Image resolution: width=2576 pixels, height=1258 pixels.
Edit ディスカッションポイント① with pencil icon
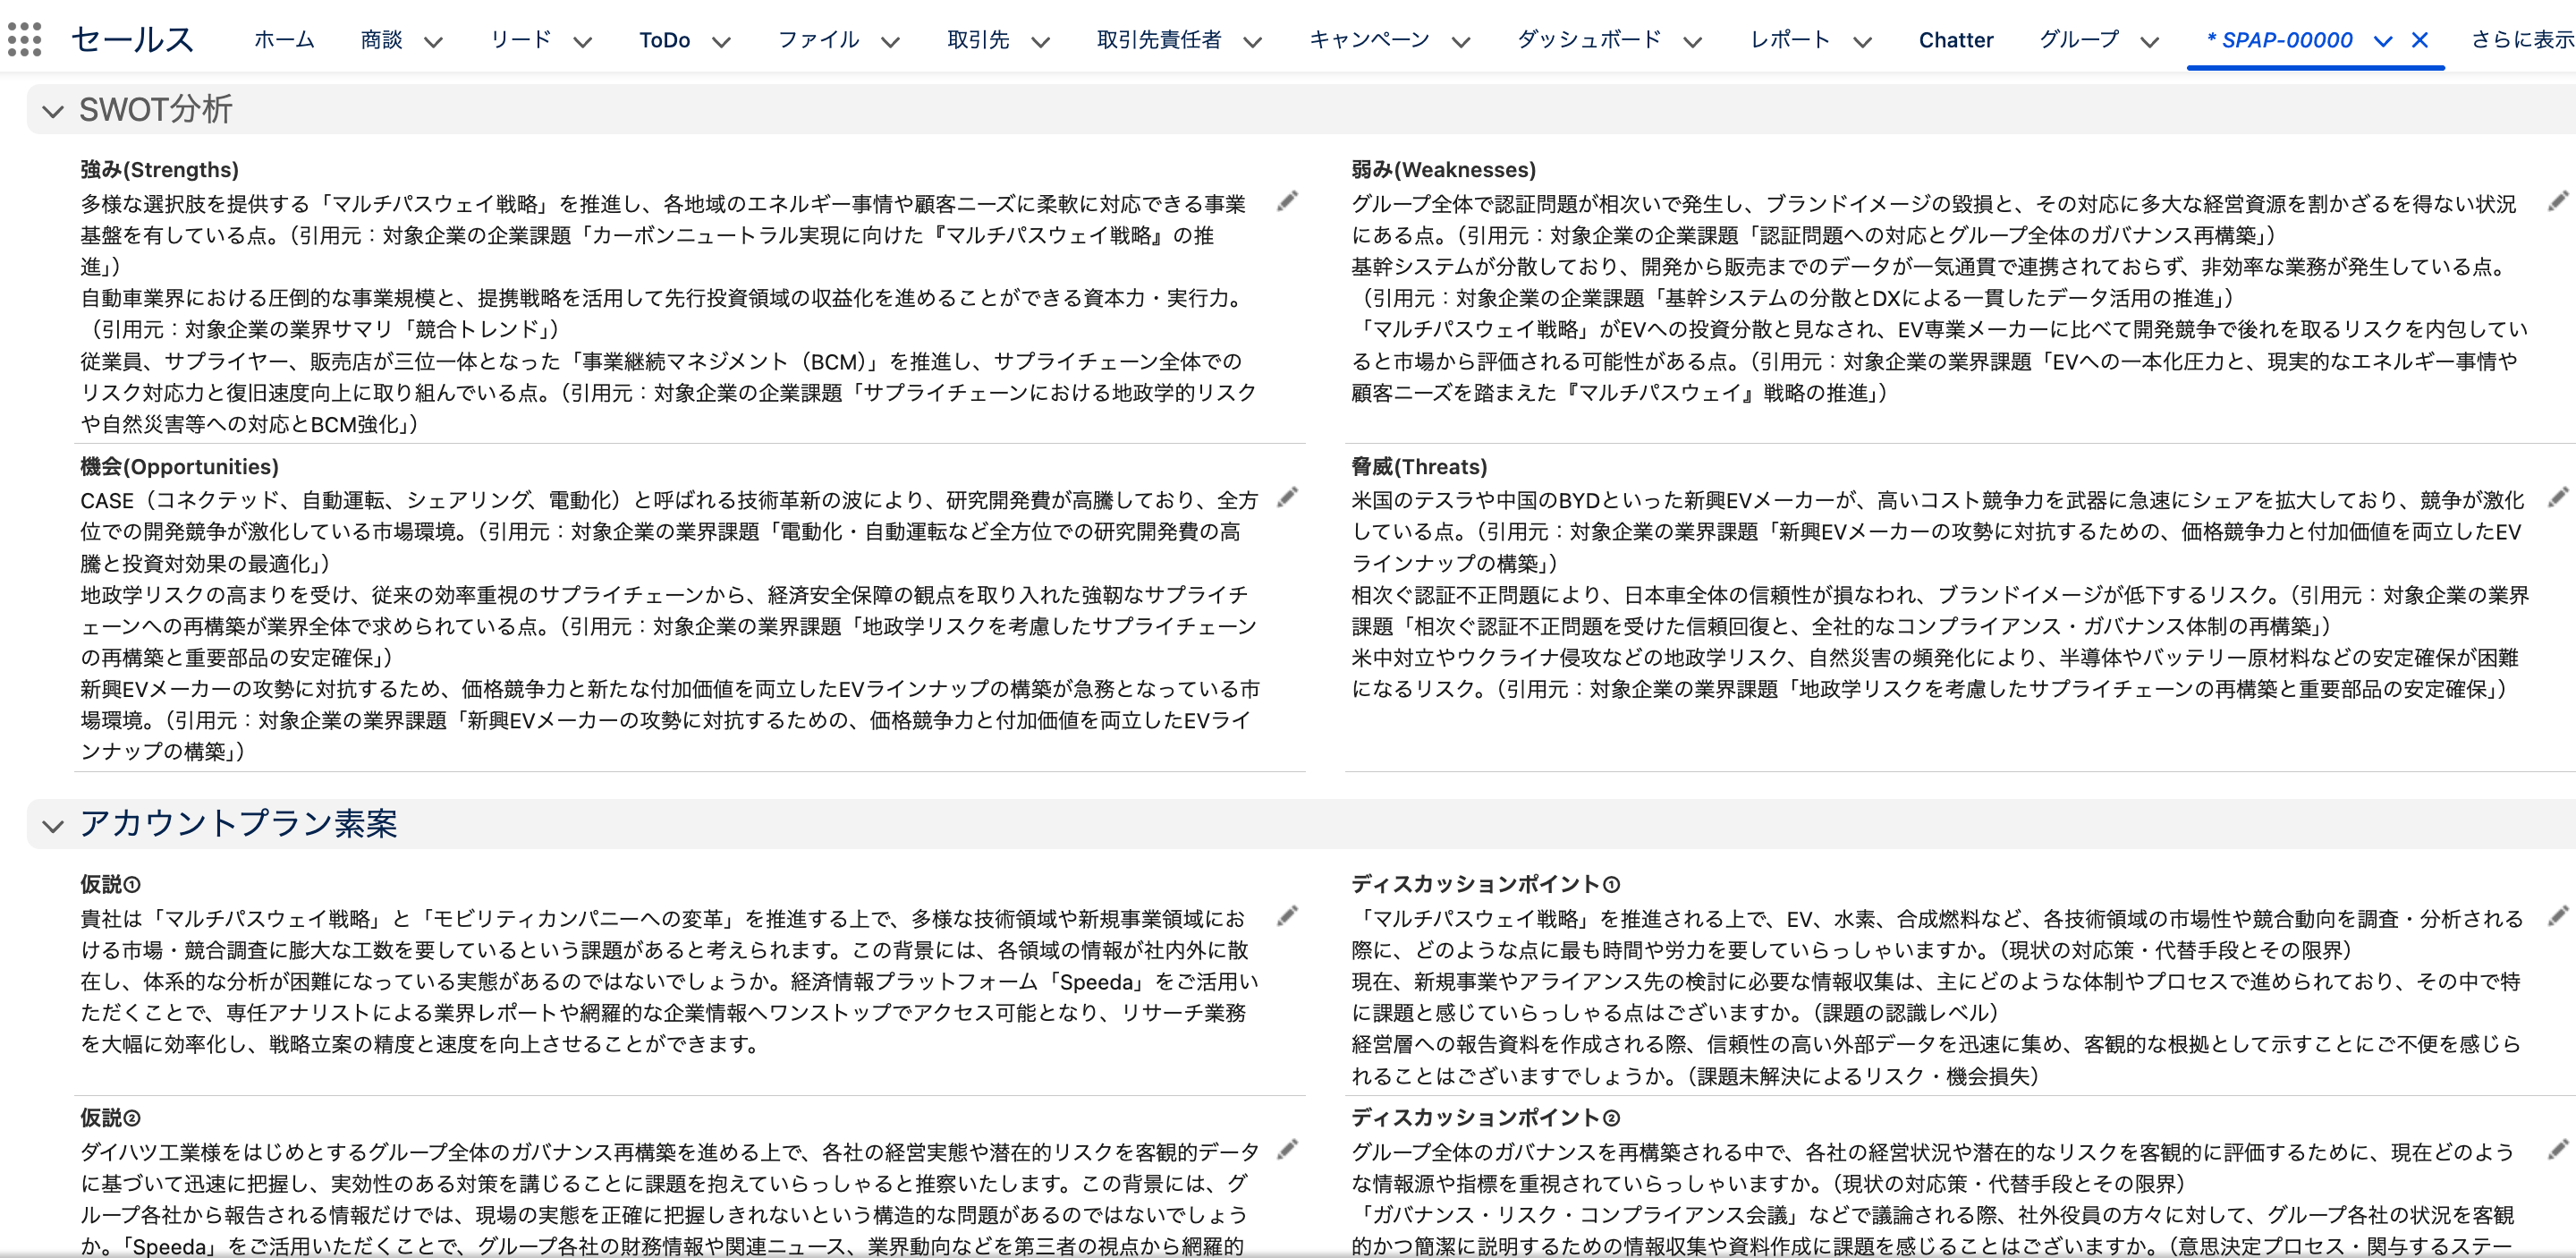coord(2557,915)
